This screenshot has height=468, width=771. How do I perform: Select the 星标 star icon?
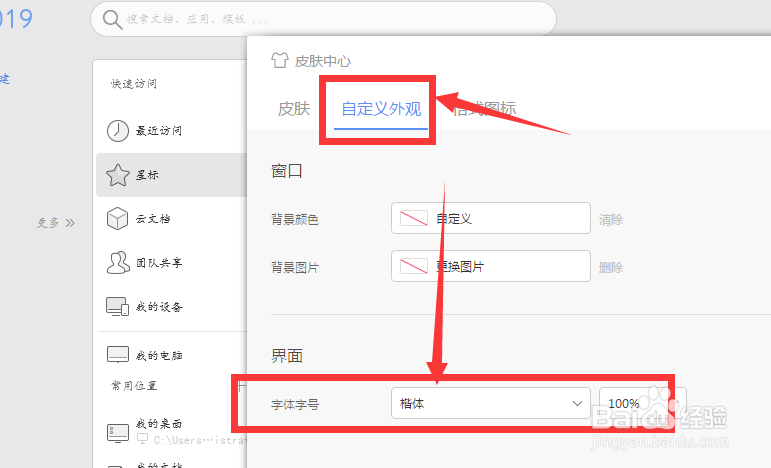click(118, 175)
